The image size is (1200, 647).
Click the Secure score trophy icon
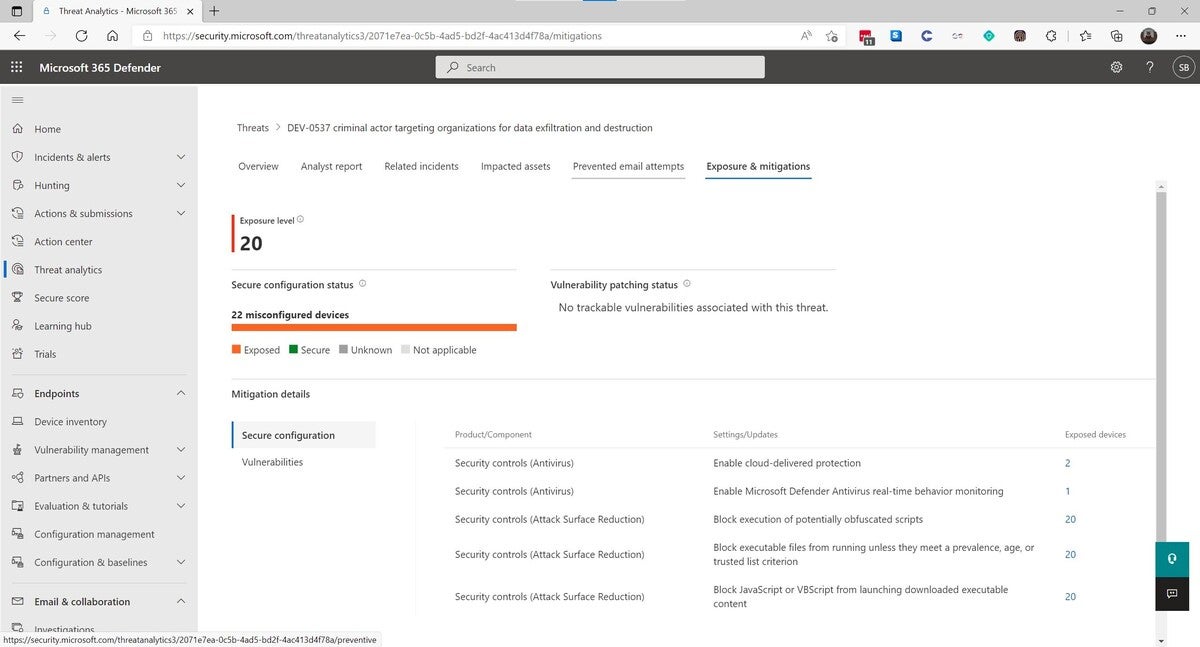17,298
